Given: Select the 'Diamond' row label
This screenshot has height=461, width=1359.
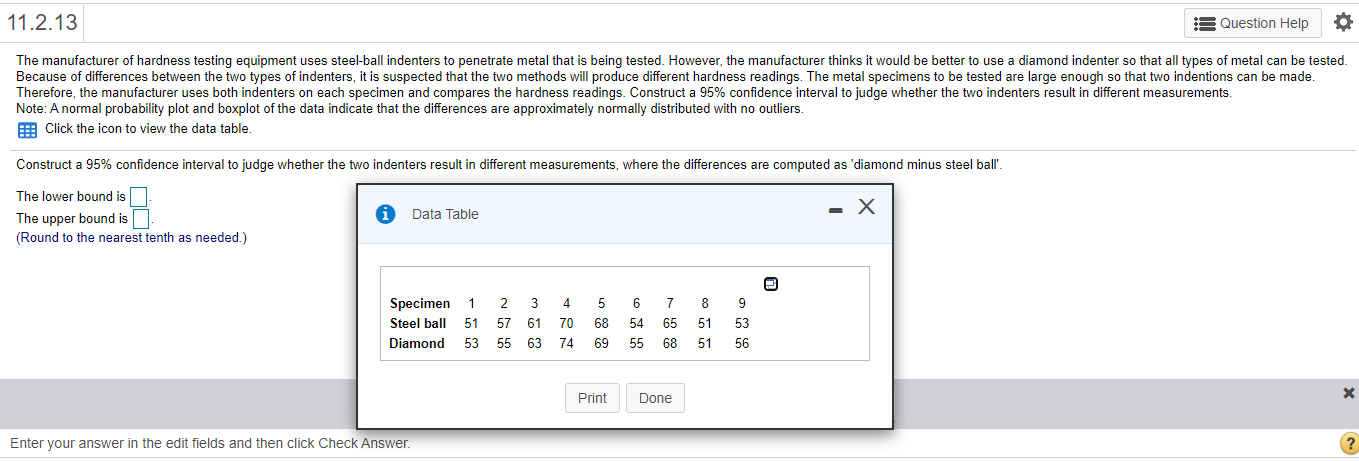Looking at the screenshot, I should point(417,343).
